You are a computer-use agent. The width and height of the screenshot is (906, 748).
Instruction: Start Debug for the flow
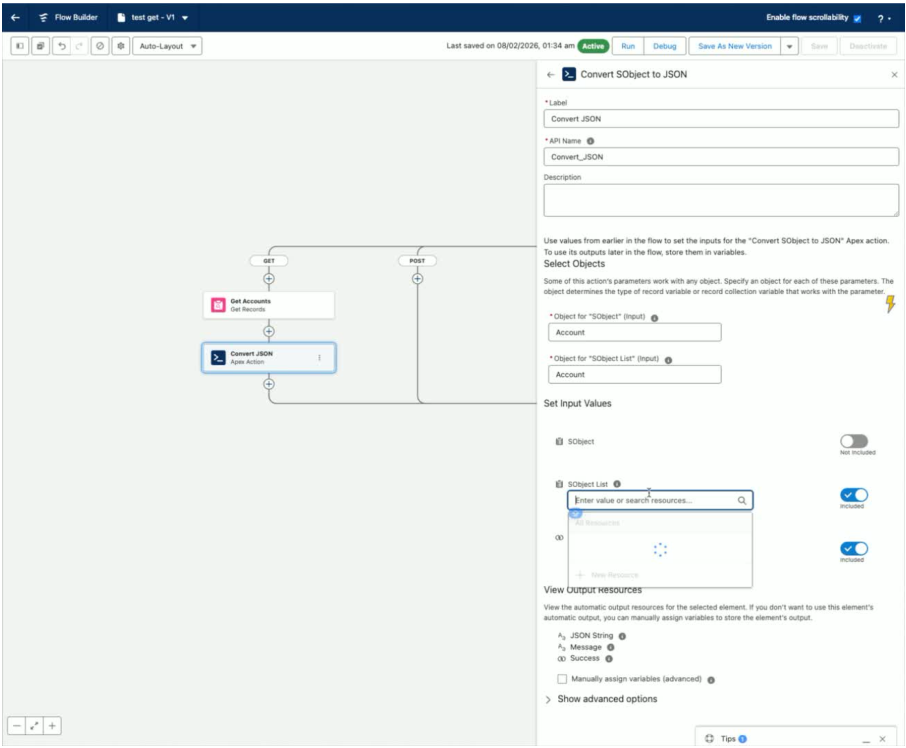[x=664, y=46]
